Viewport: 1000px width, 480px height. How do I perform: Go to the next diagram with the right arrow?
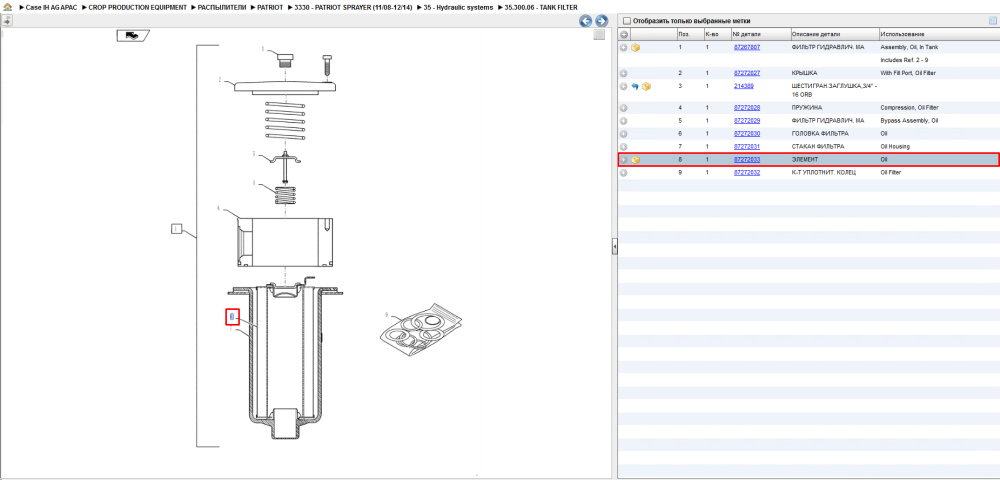click(x=601, y=20)
